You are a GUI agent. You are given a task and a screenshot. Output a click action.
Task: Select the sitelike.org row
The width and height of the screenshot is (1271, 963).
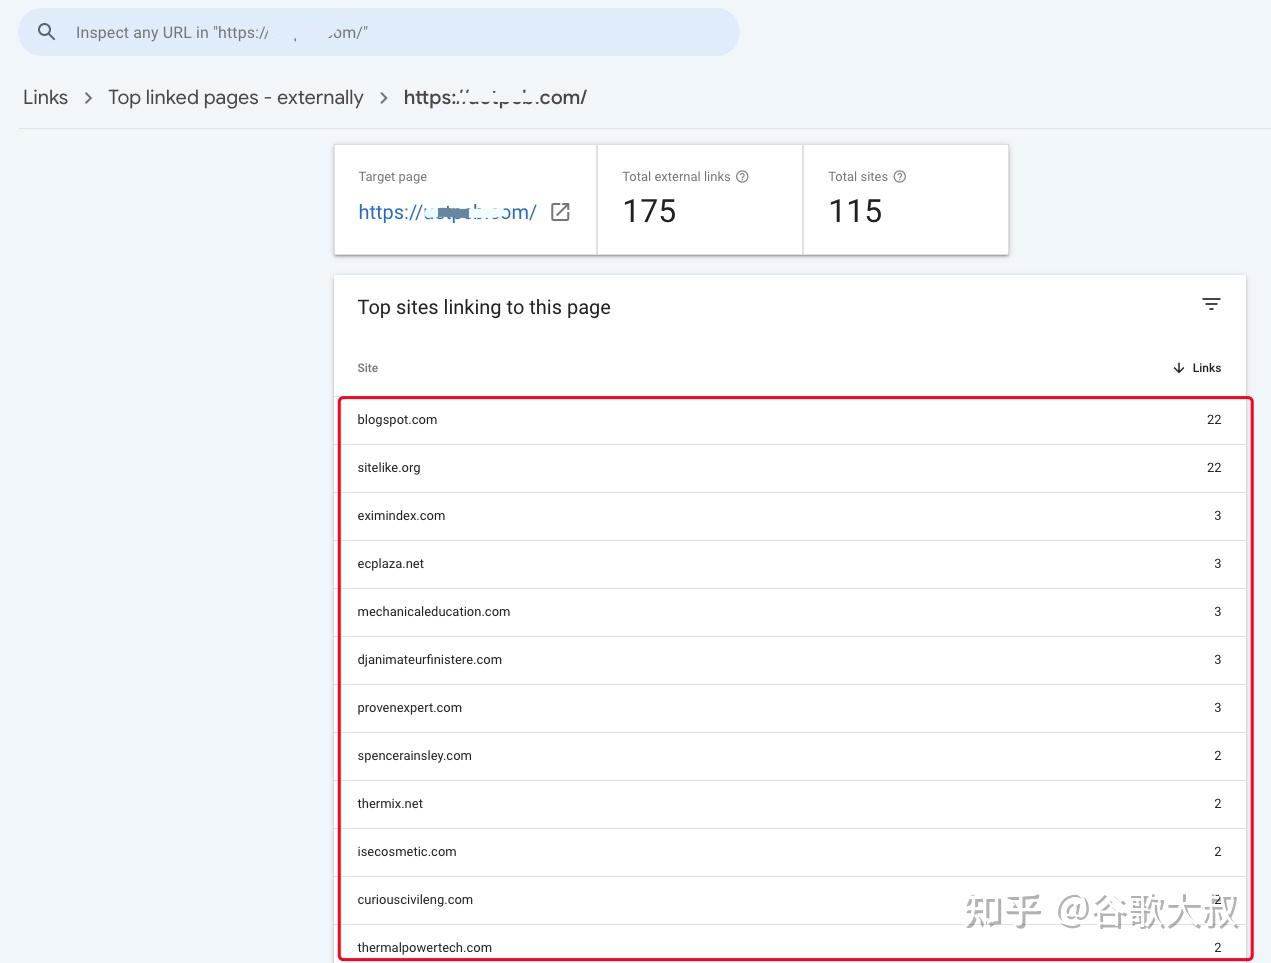pyautogui.click(x=790, y=468)
